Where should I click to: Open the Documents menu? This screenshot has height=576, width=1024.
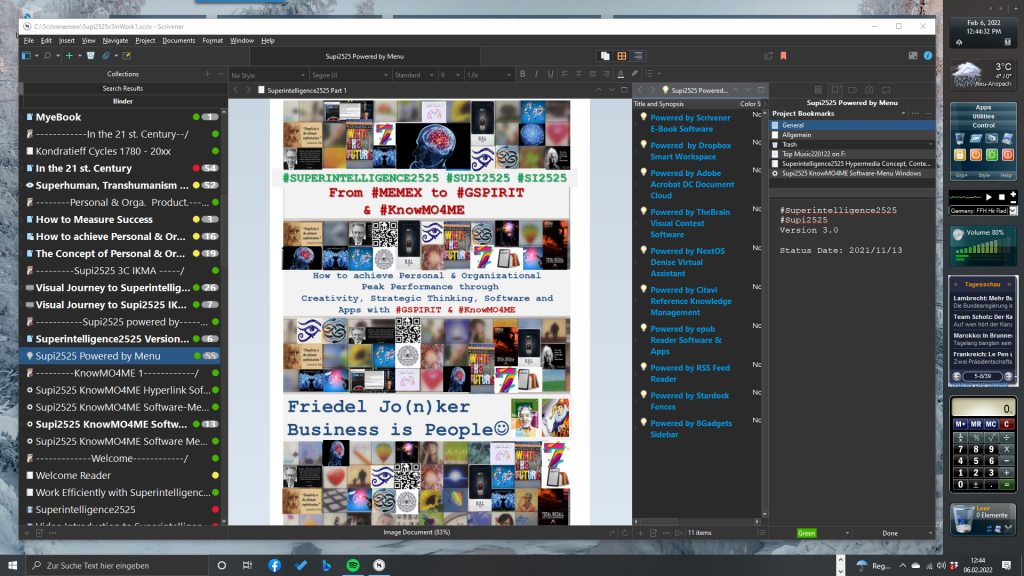click(178, 40)
